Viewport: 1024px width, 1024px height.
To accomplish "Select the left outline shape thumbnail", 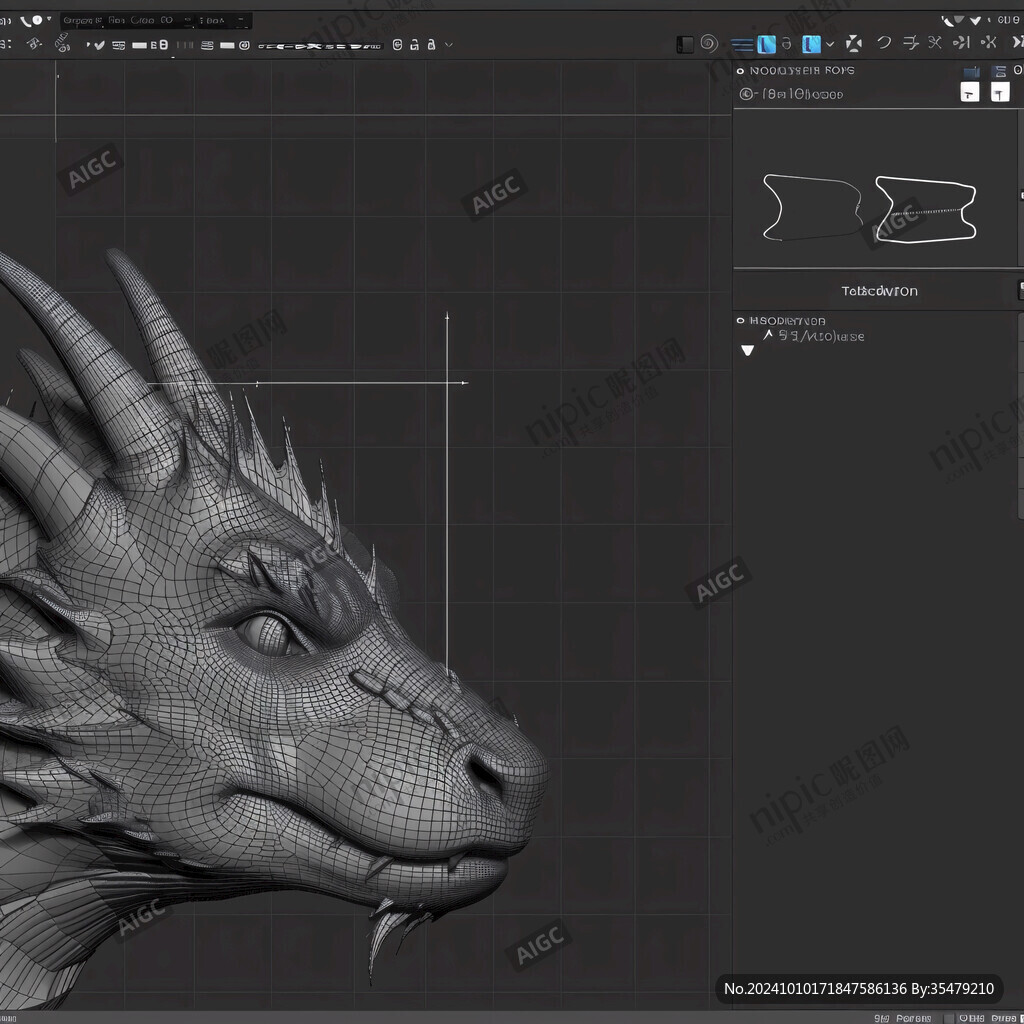I will tap(812, 207).
